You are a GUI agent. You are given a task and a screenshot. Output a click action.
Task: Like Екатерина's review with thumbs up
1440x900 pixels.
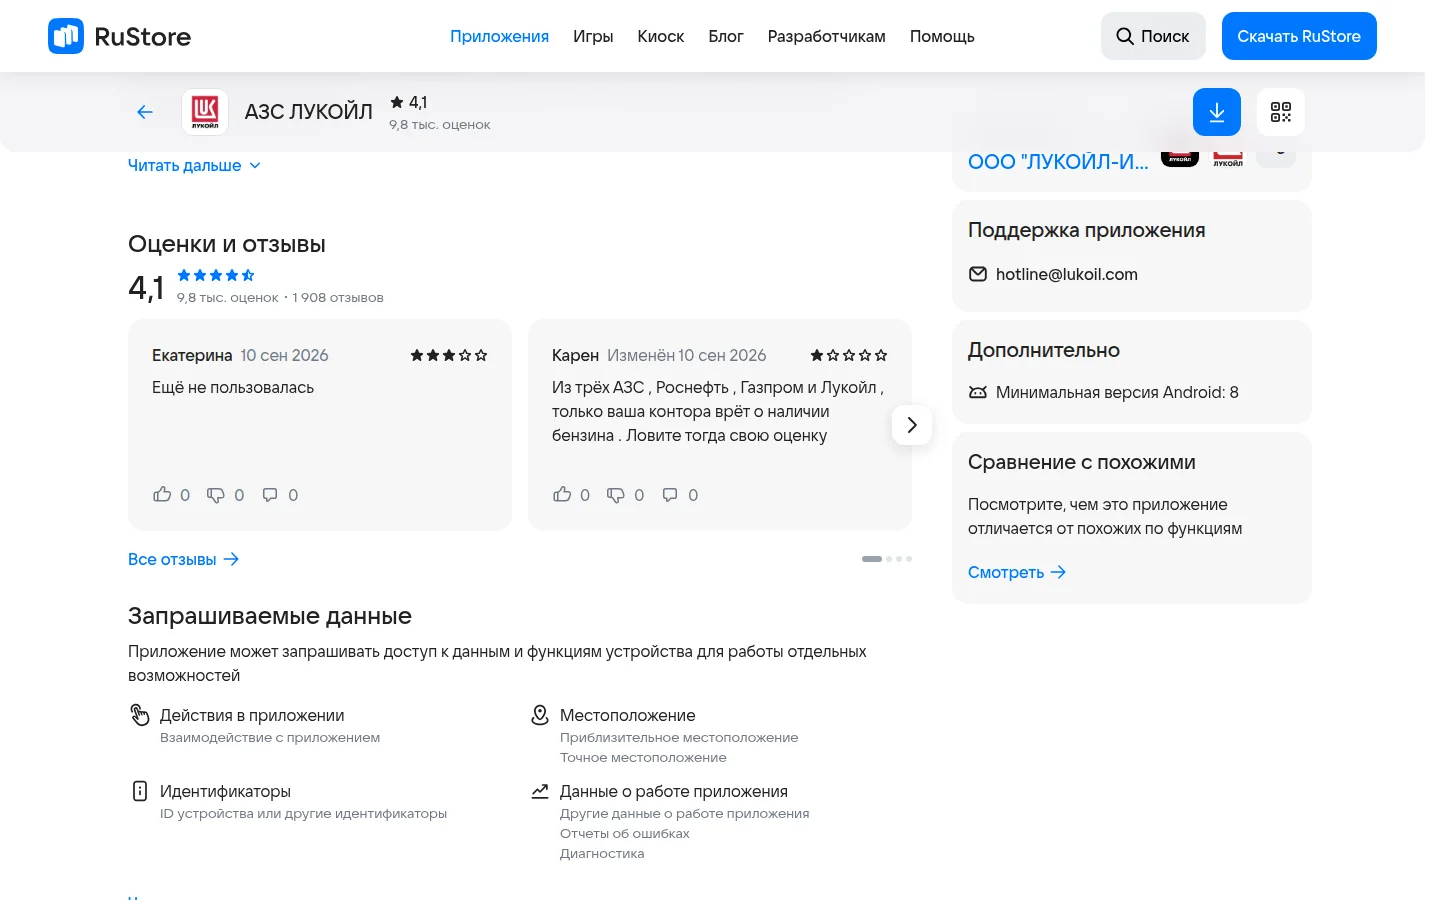click(x=162, y=494)
